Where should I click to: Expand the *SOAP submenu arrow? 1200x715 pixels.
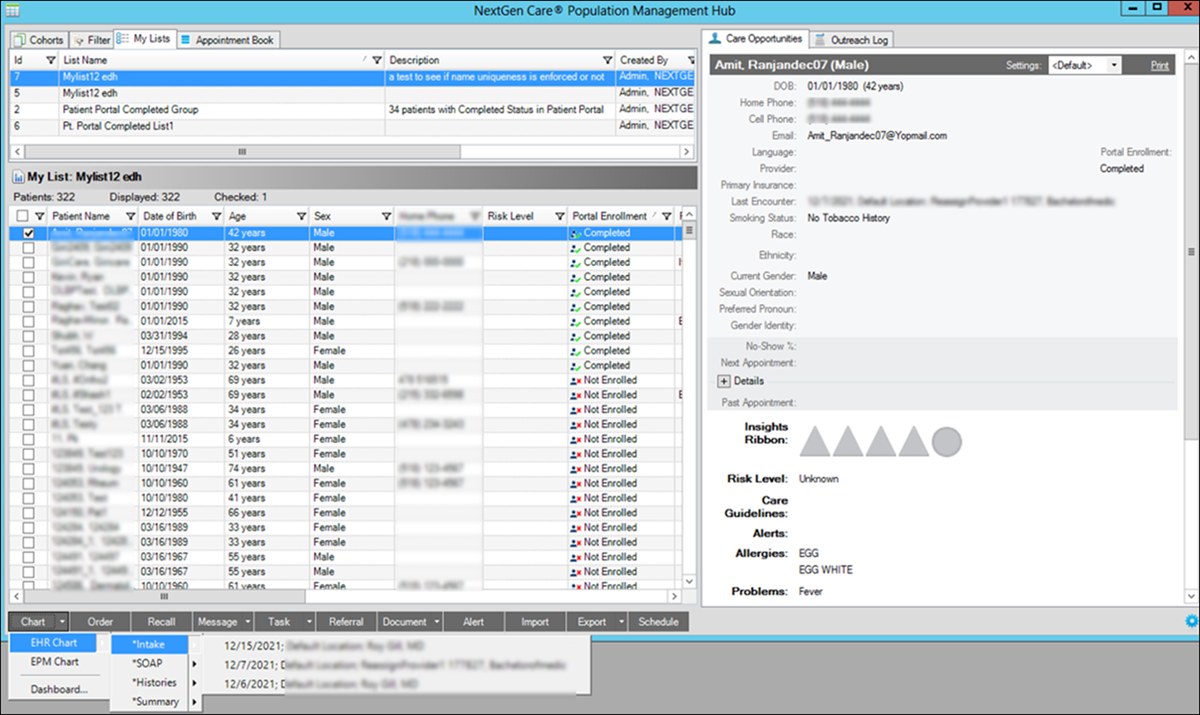click(194, 663)
